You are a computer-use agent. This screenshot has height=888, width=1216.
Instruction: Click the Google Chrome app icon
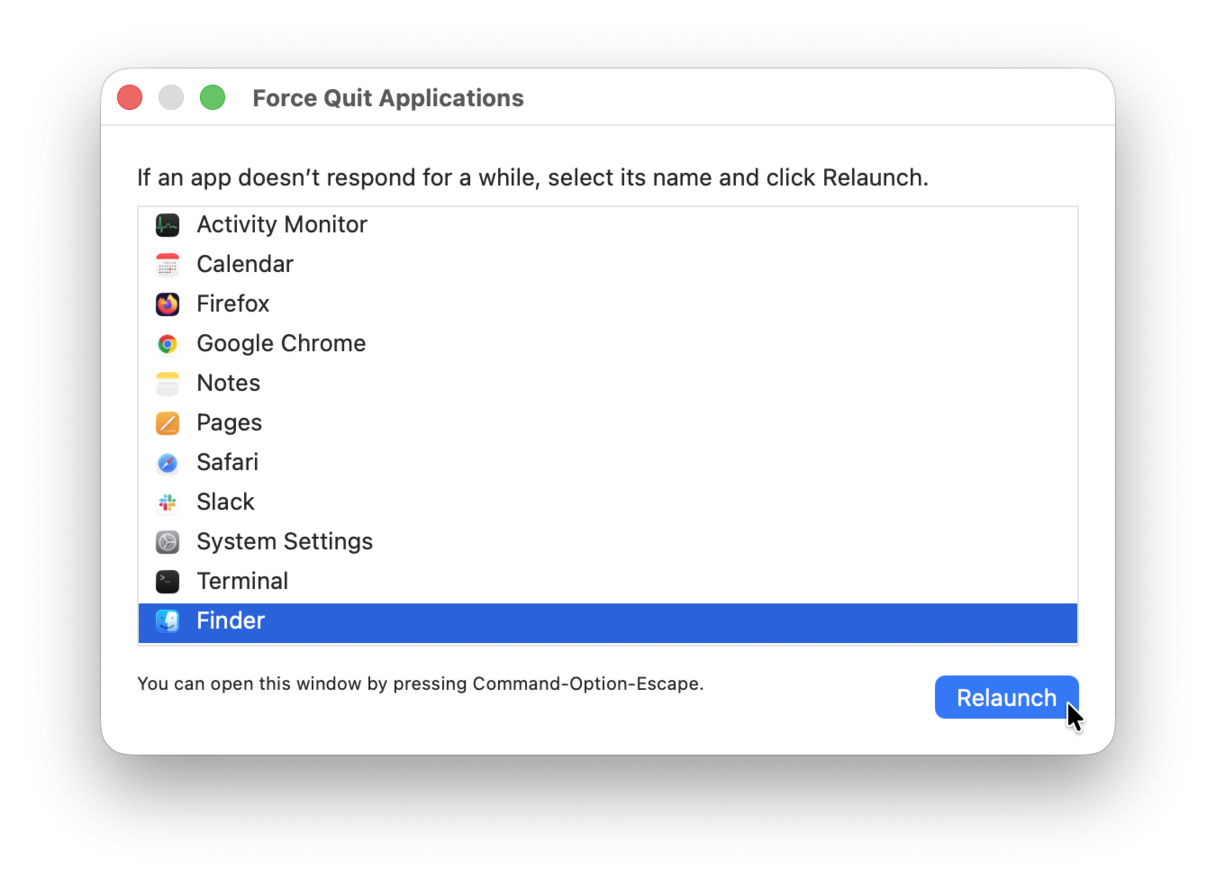[x=167, y=343]
